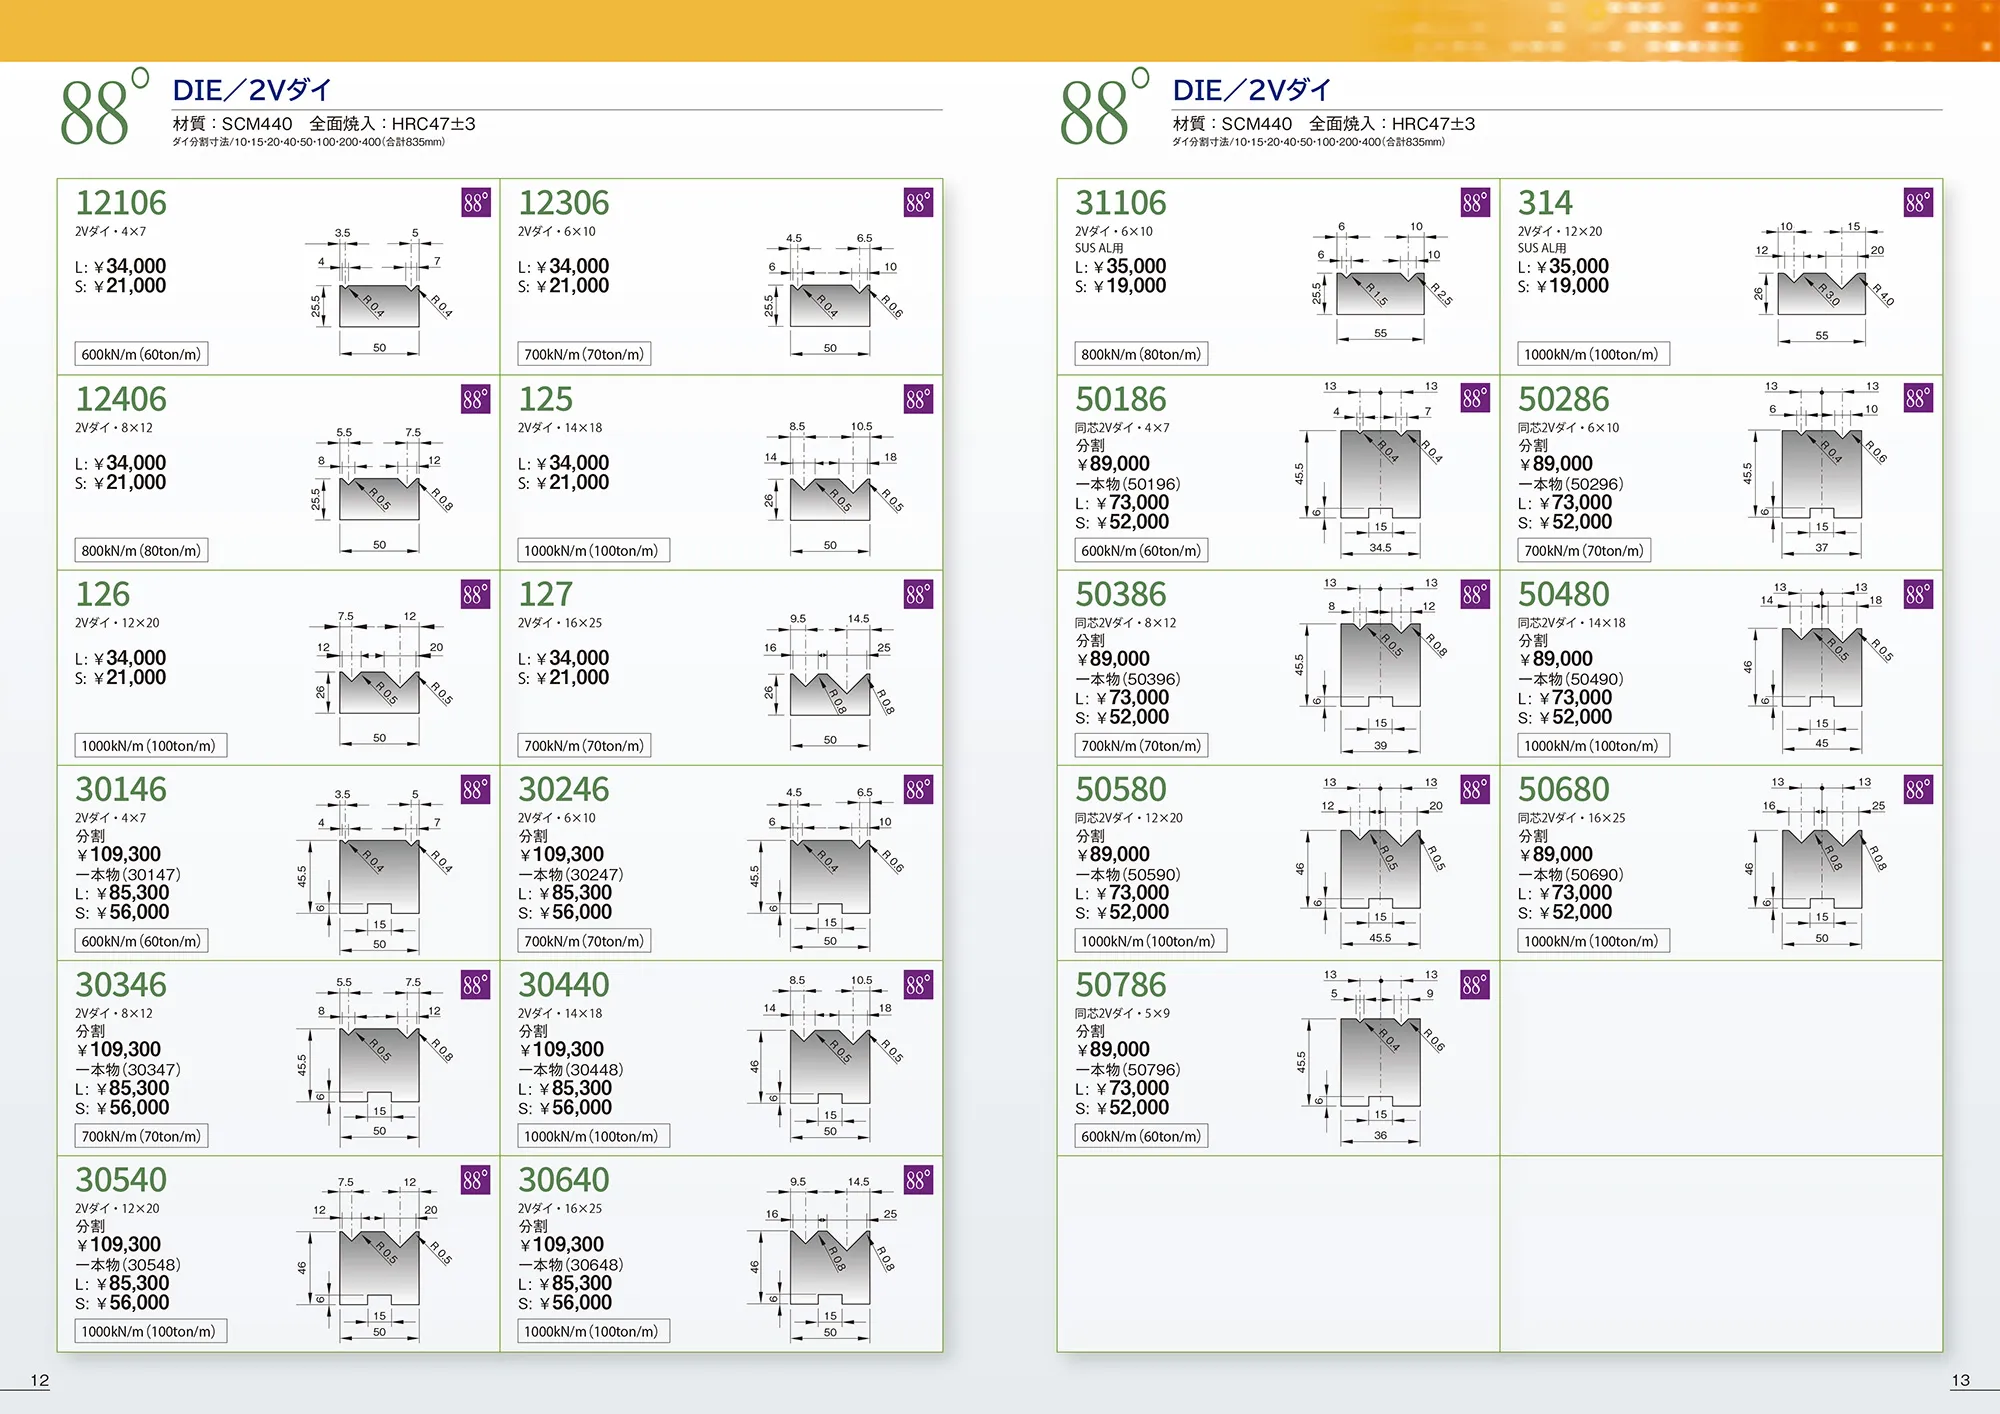Viewport: 2000px width, 1414px height.
Task: Click the 800kN/m (80ton/m) box under 31106
Action: [x=1141, y=354]
